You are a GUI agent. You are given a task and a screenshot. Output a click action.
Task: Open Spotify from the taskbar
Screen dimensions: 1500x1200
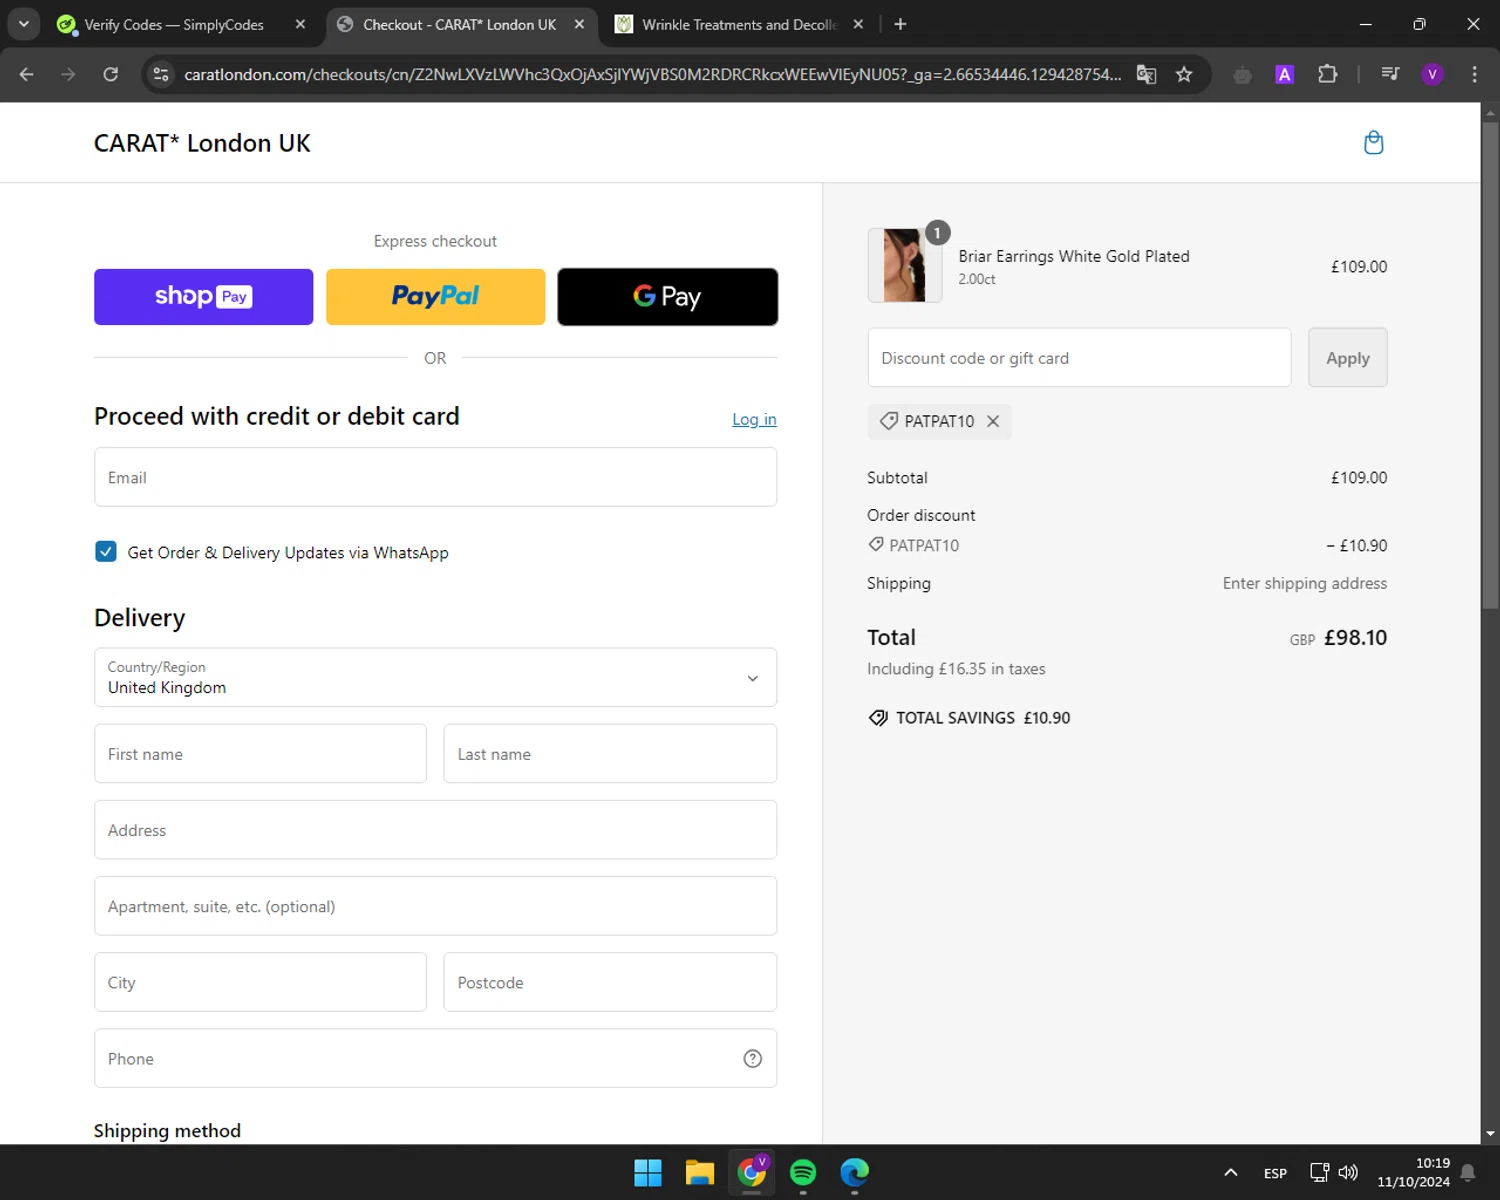[803, 1173]
